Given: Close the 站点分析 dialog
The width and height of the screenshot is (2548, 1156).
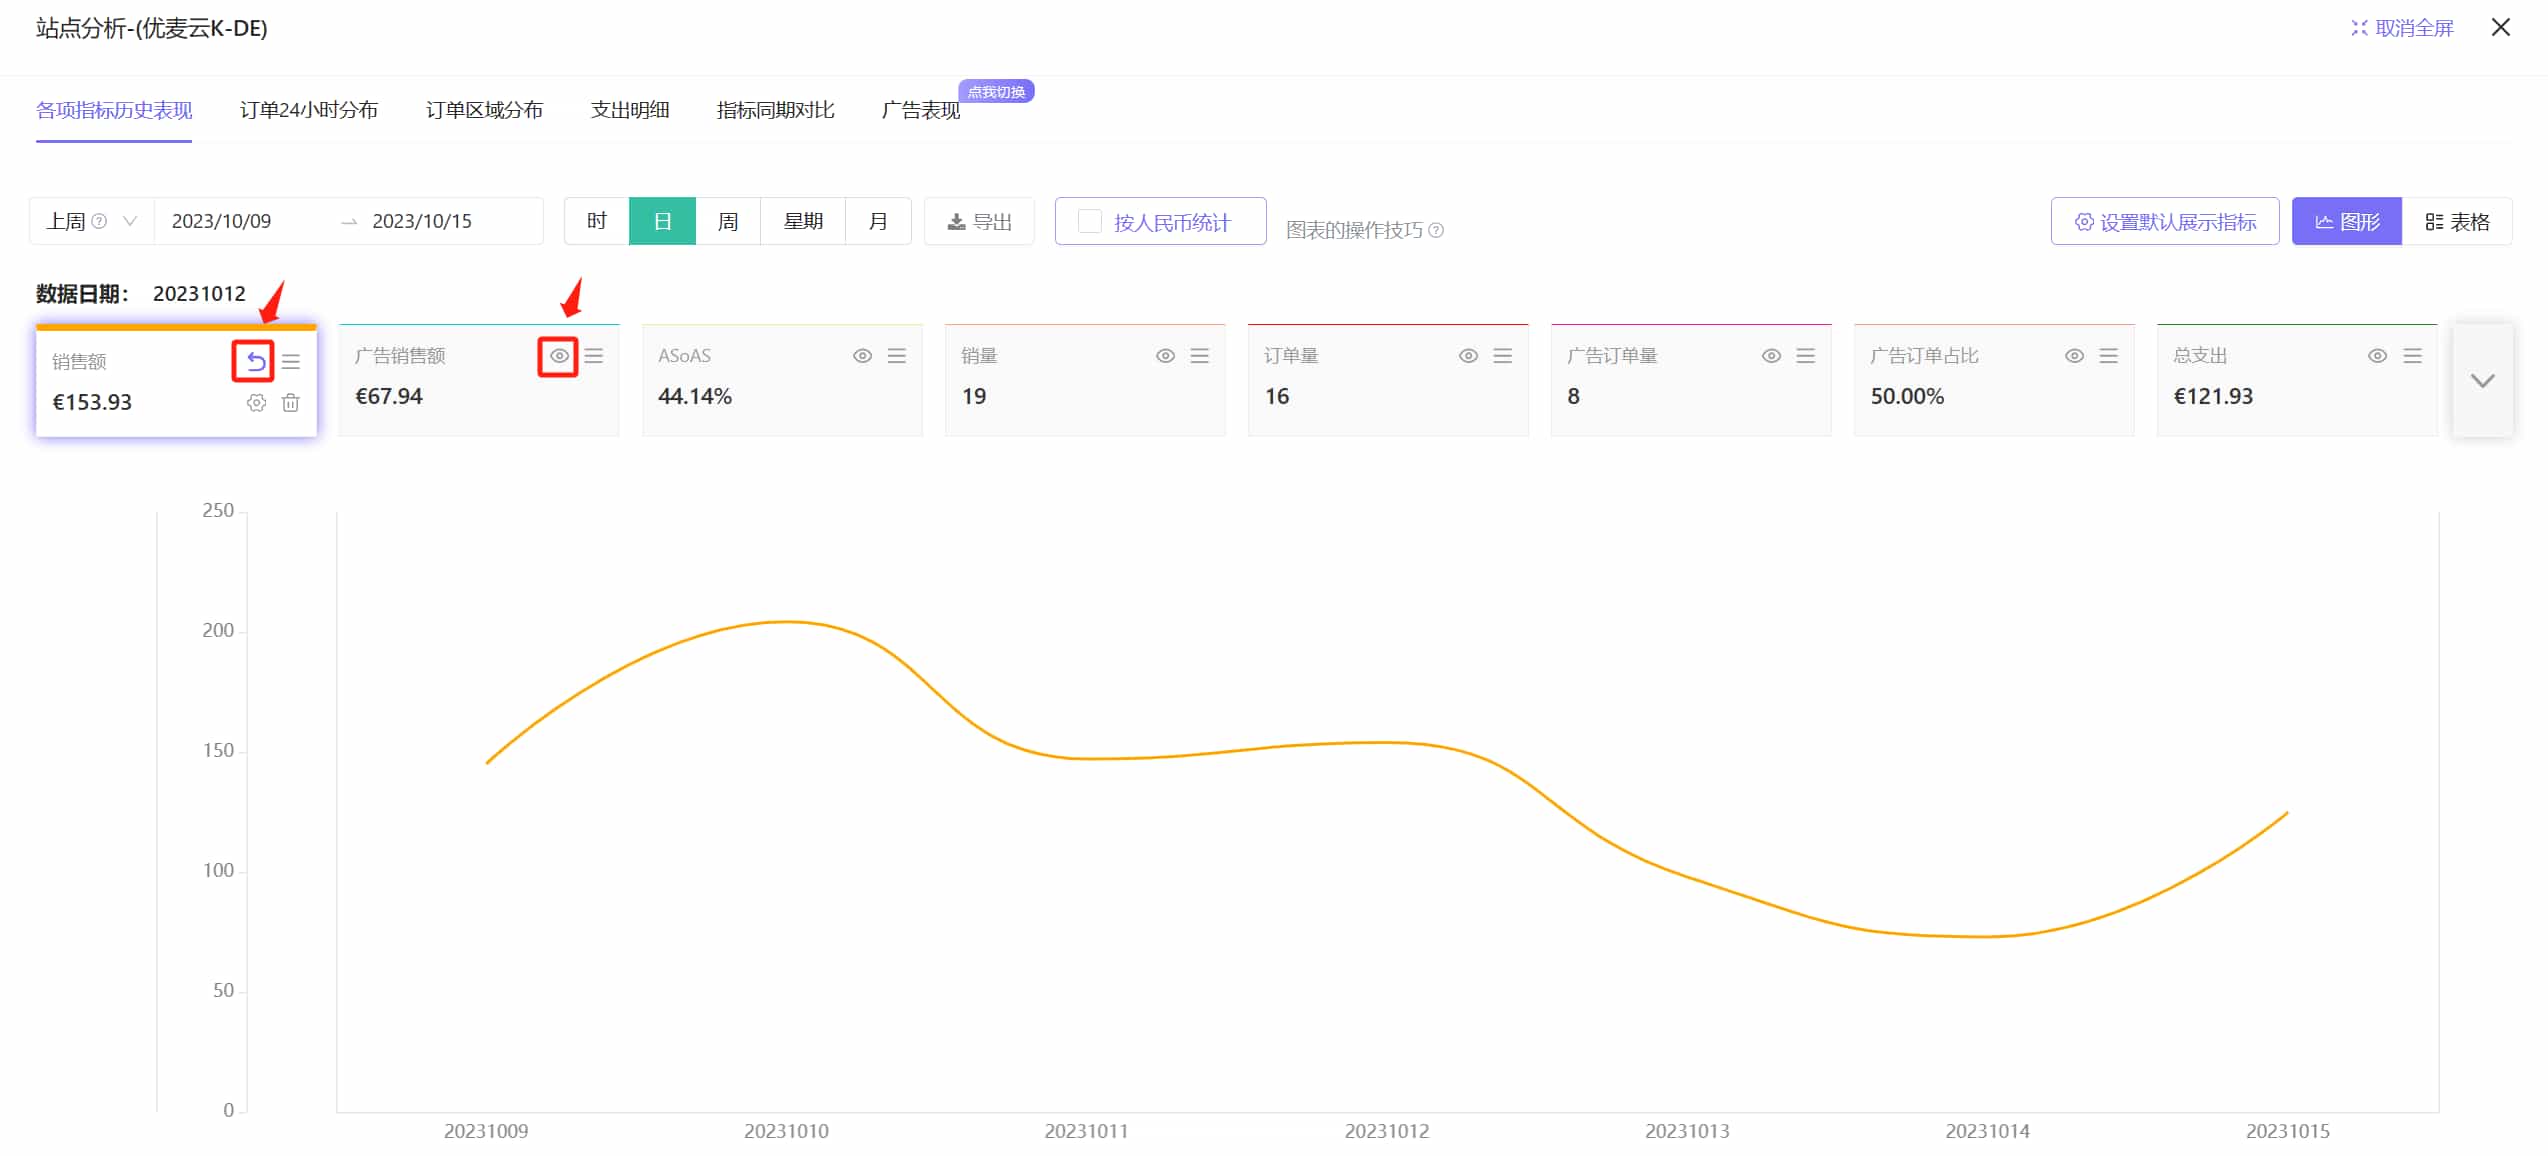Looking at the screenshot, I should (2501, 27).
